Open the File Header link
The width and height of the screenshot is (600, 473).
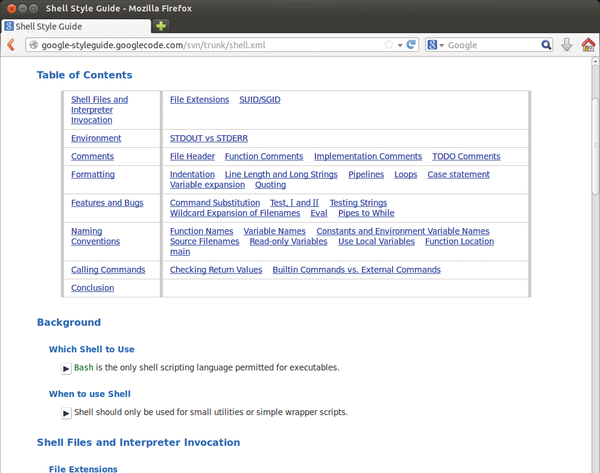coord(192,156)
